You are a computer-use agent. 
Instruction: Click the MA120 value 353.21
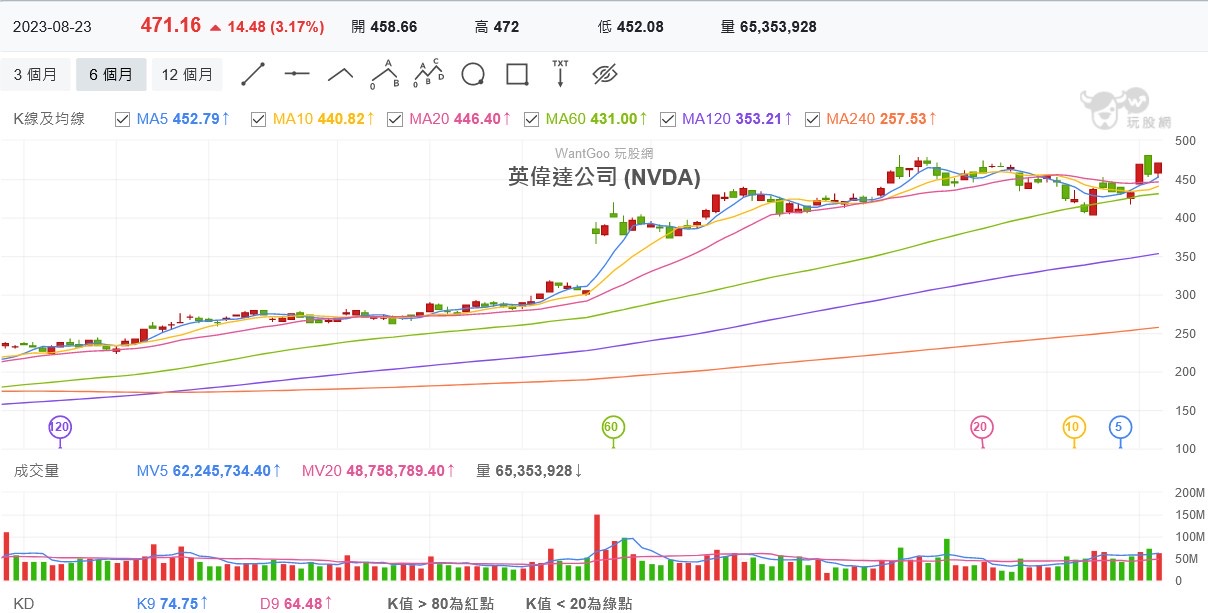click(x=758, y=119)
